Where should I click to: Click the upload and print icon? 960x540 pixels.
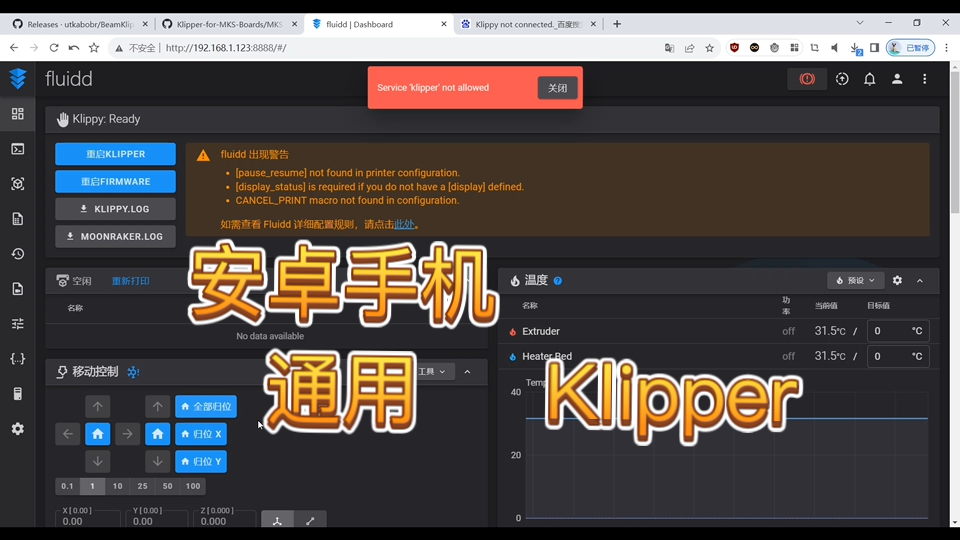(842, 79)
